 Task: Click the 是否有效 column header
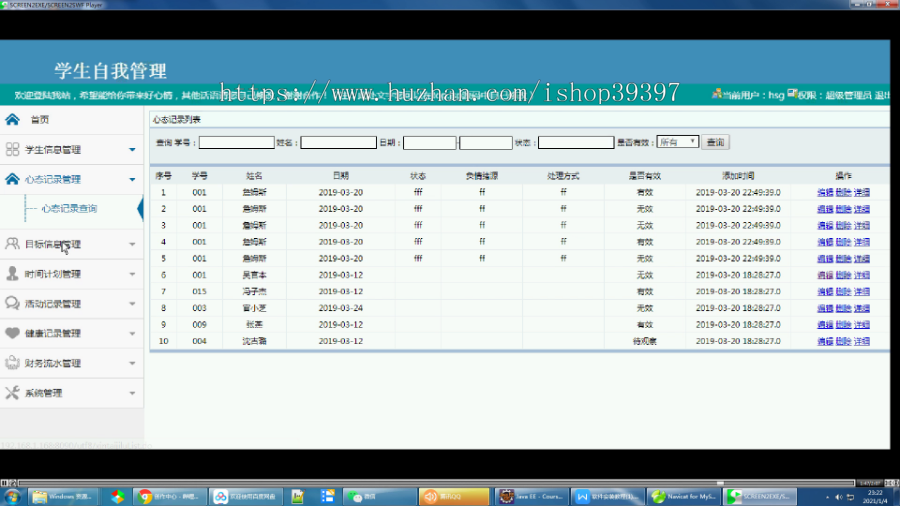point(645,176)
